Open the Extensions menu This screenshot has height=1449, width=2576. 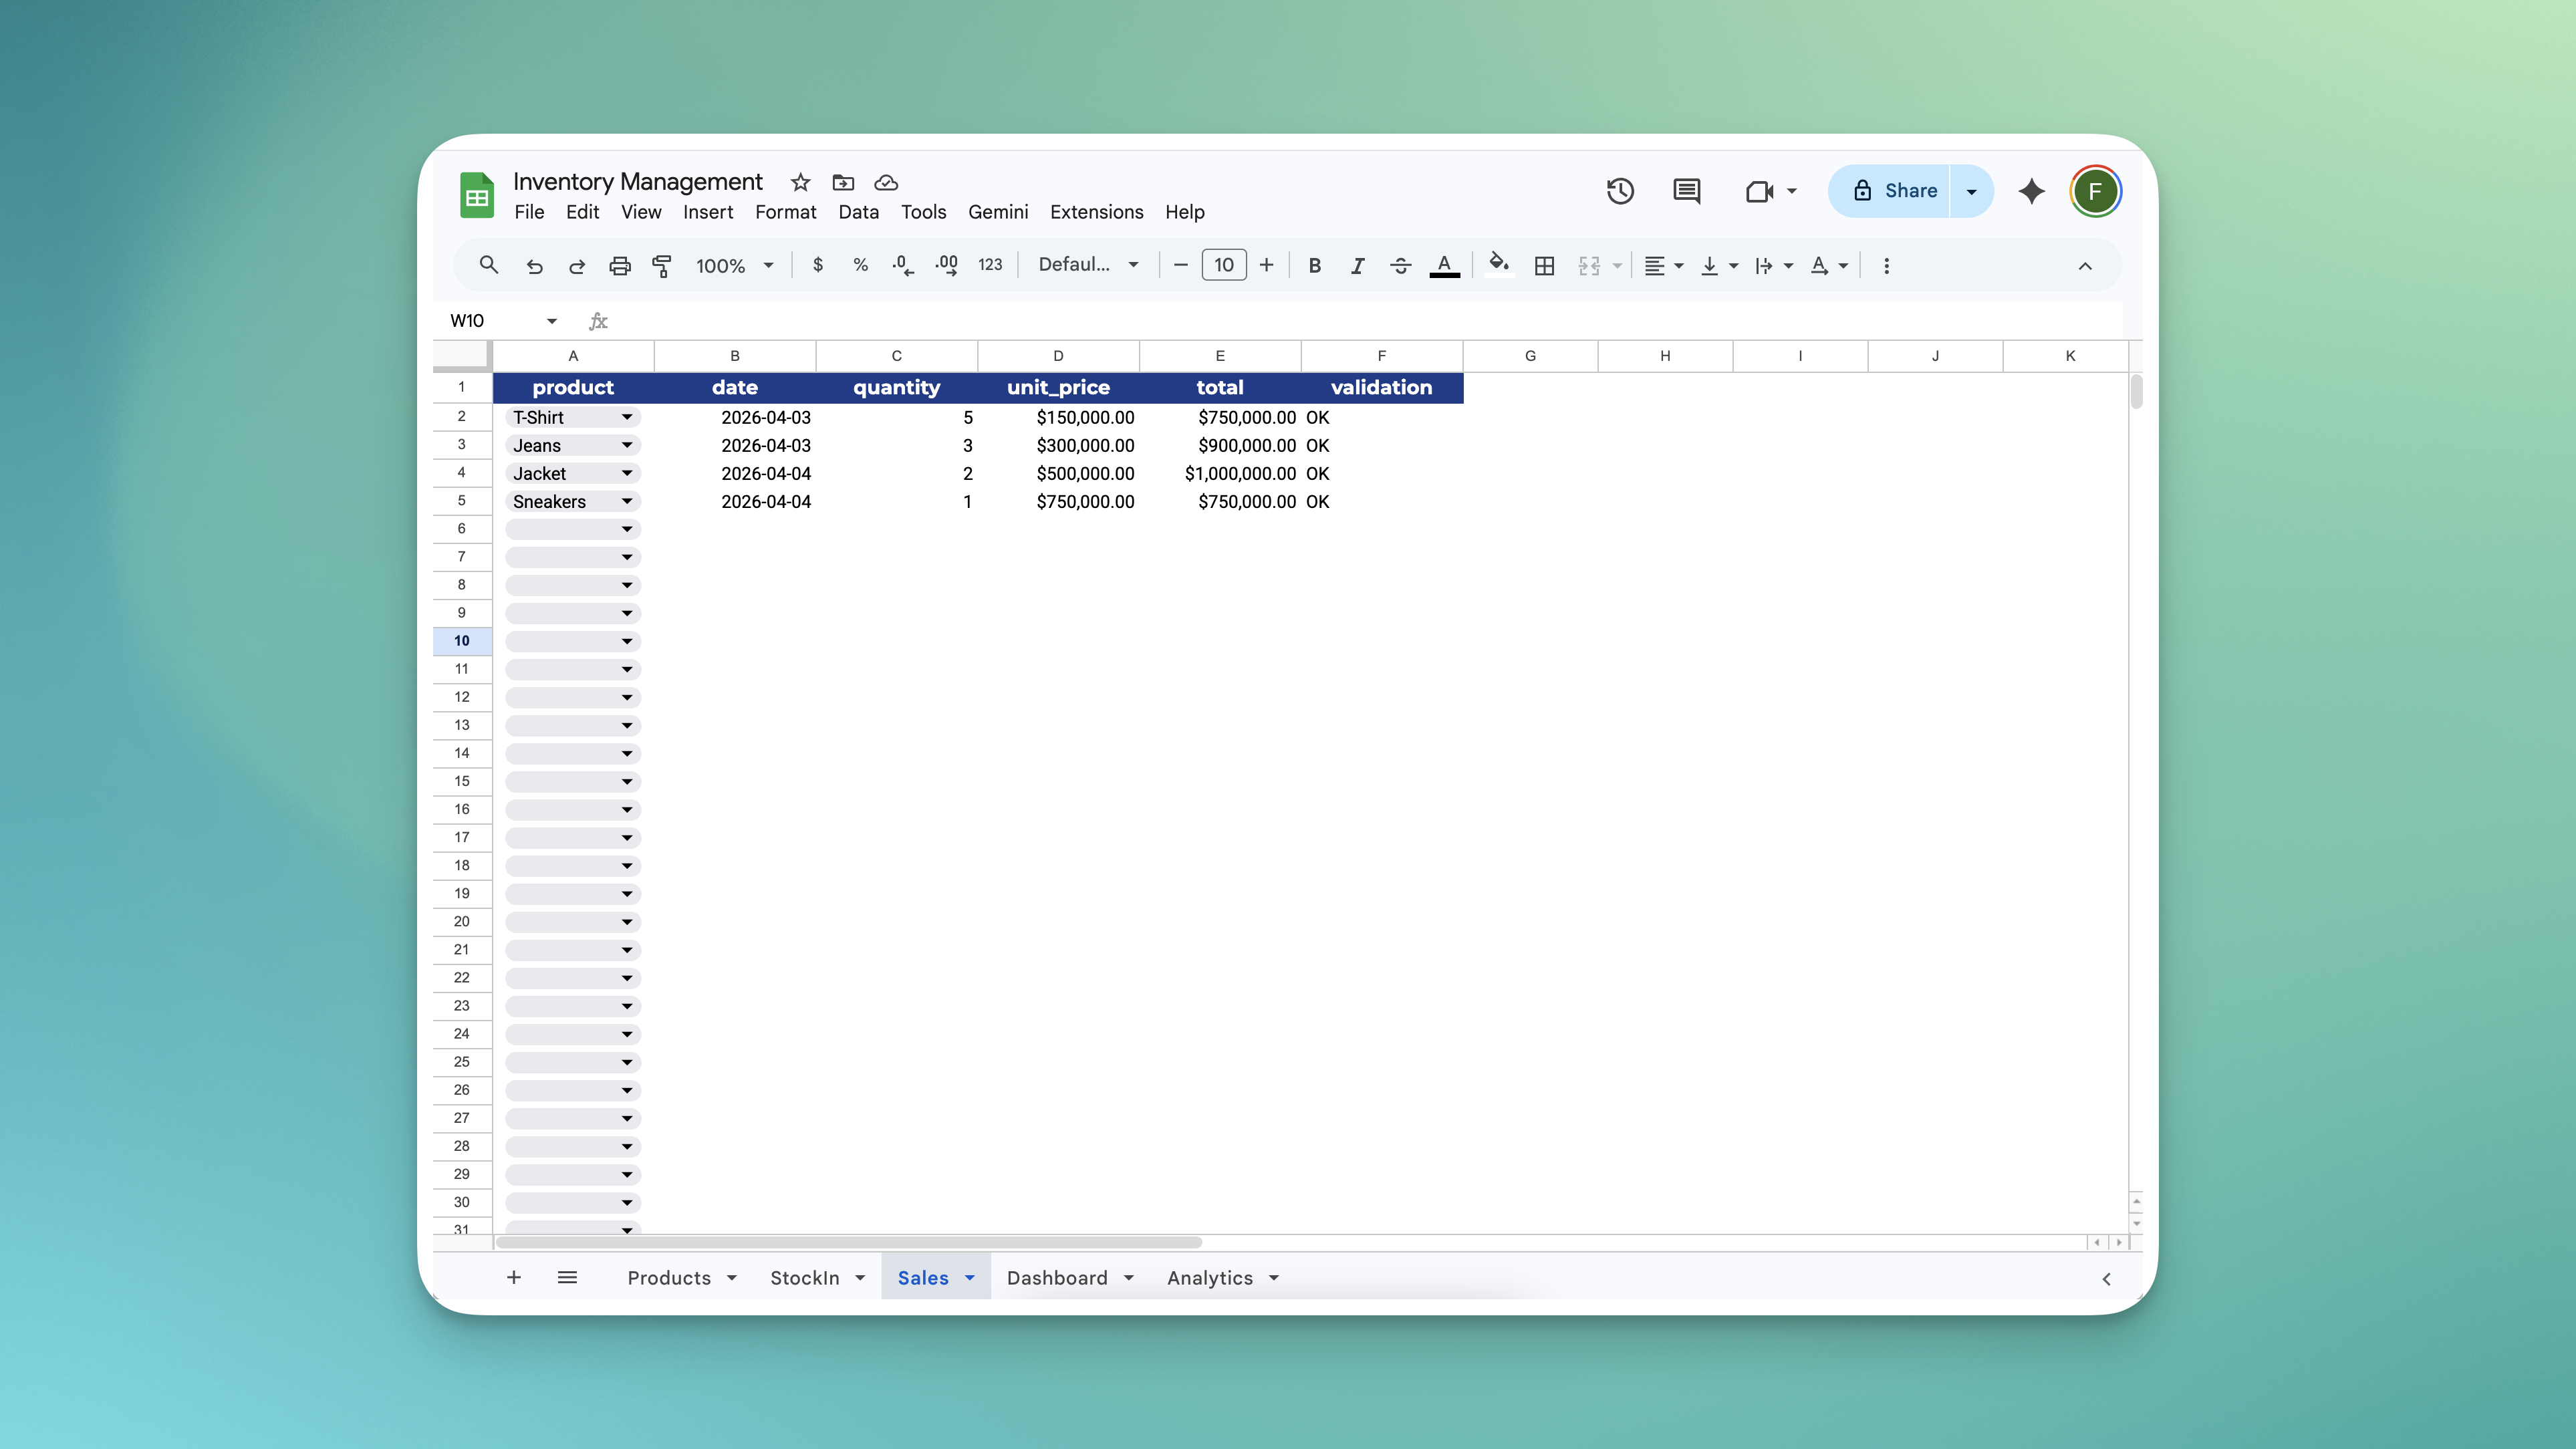coord(1096,212)
